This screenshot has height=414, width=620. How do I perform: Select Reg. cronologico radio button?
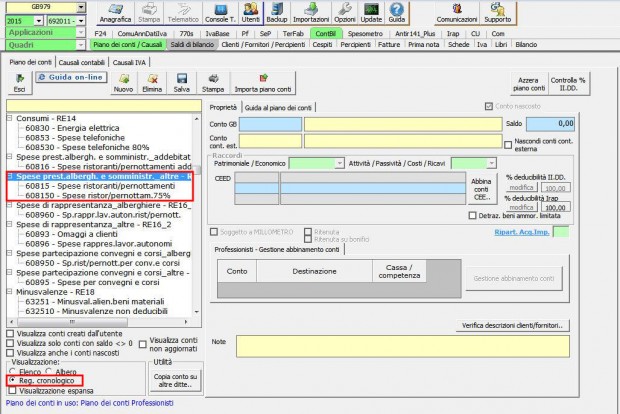coord(13,380)
